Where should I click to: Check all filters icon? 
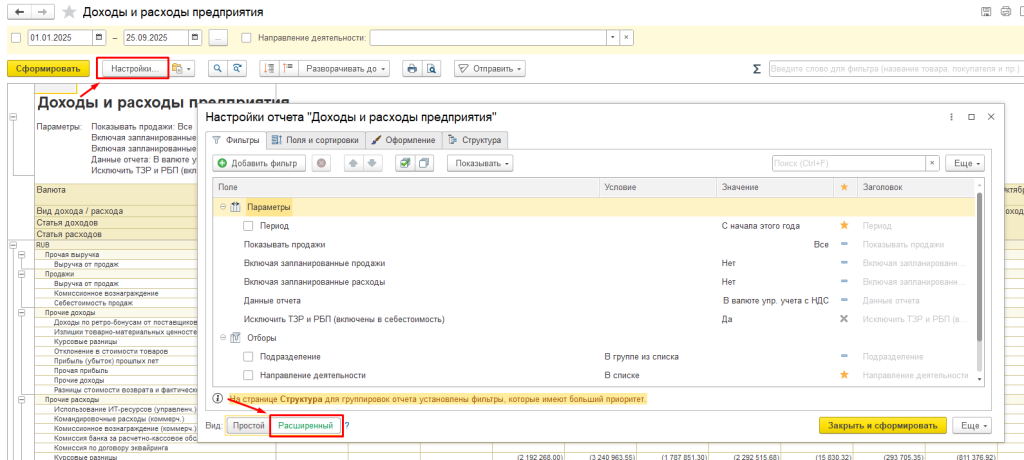tap(405, 163)
